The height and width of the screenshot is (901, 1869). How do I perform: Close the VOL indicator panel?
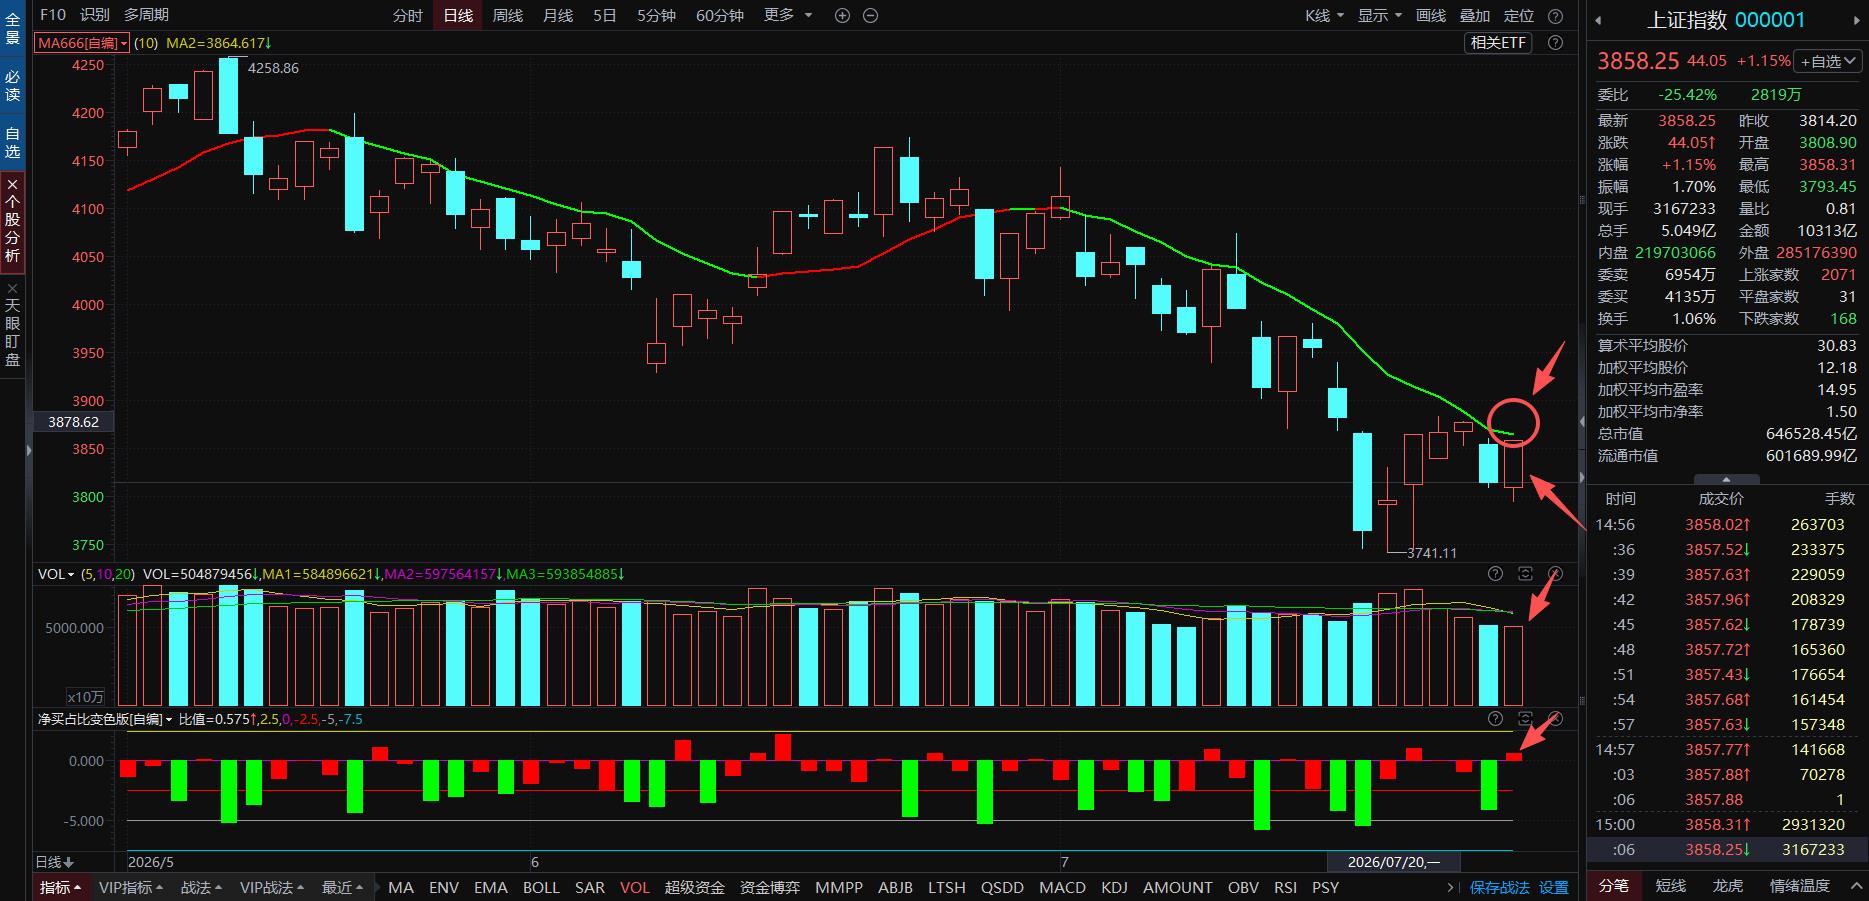click(x=1555, y=574)
